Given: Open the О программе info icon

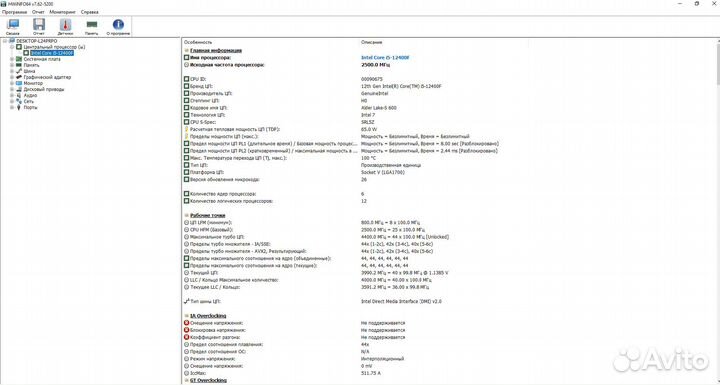Looking at the screenshot, I should click(x=118, y=24).
